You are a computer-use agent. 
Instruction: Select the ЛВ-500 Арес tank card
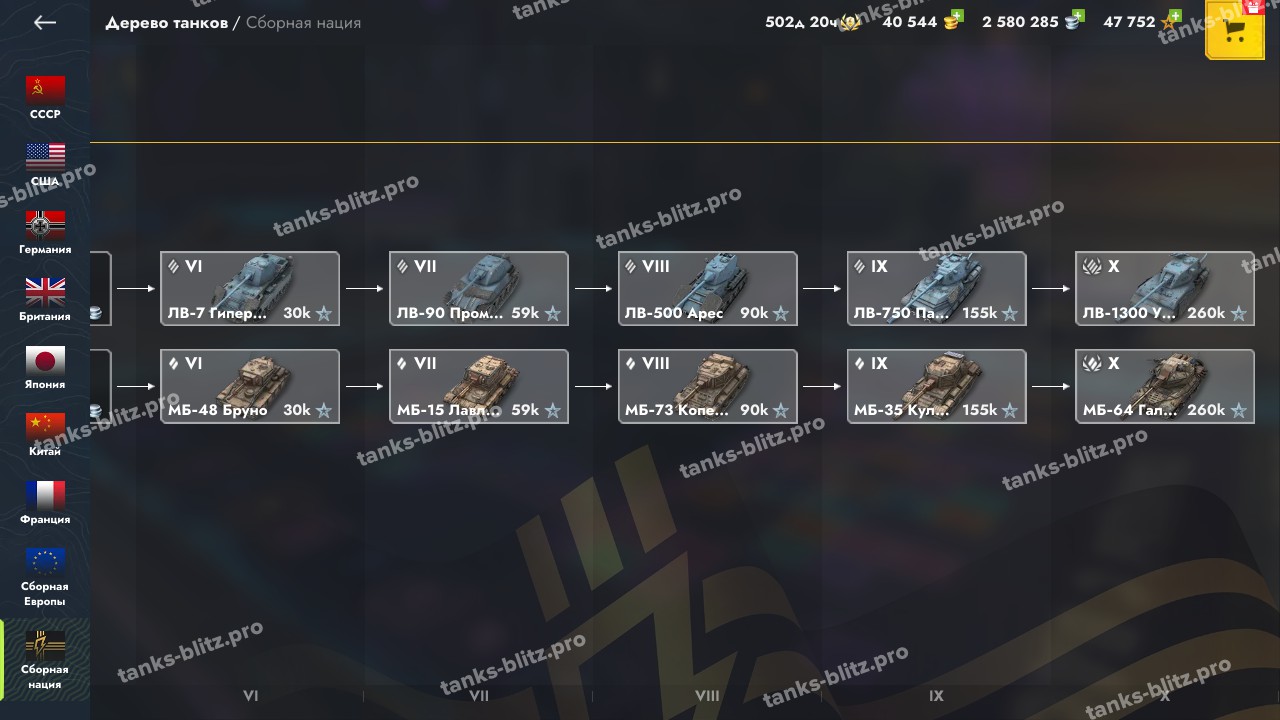pyautogui.click(x=708, y=288)
